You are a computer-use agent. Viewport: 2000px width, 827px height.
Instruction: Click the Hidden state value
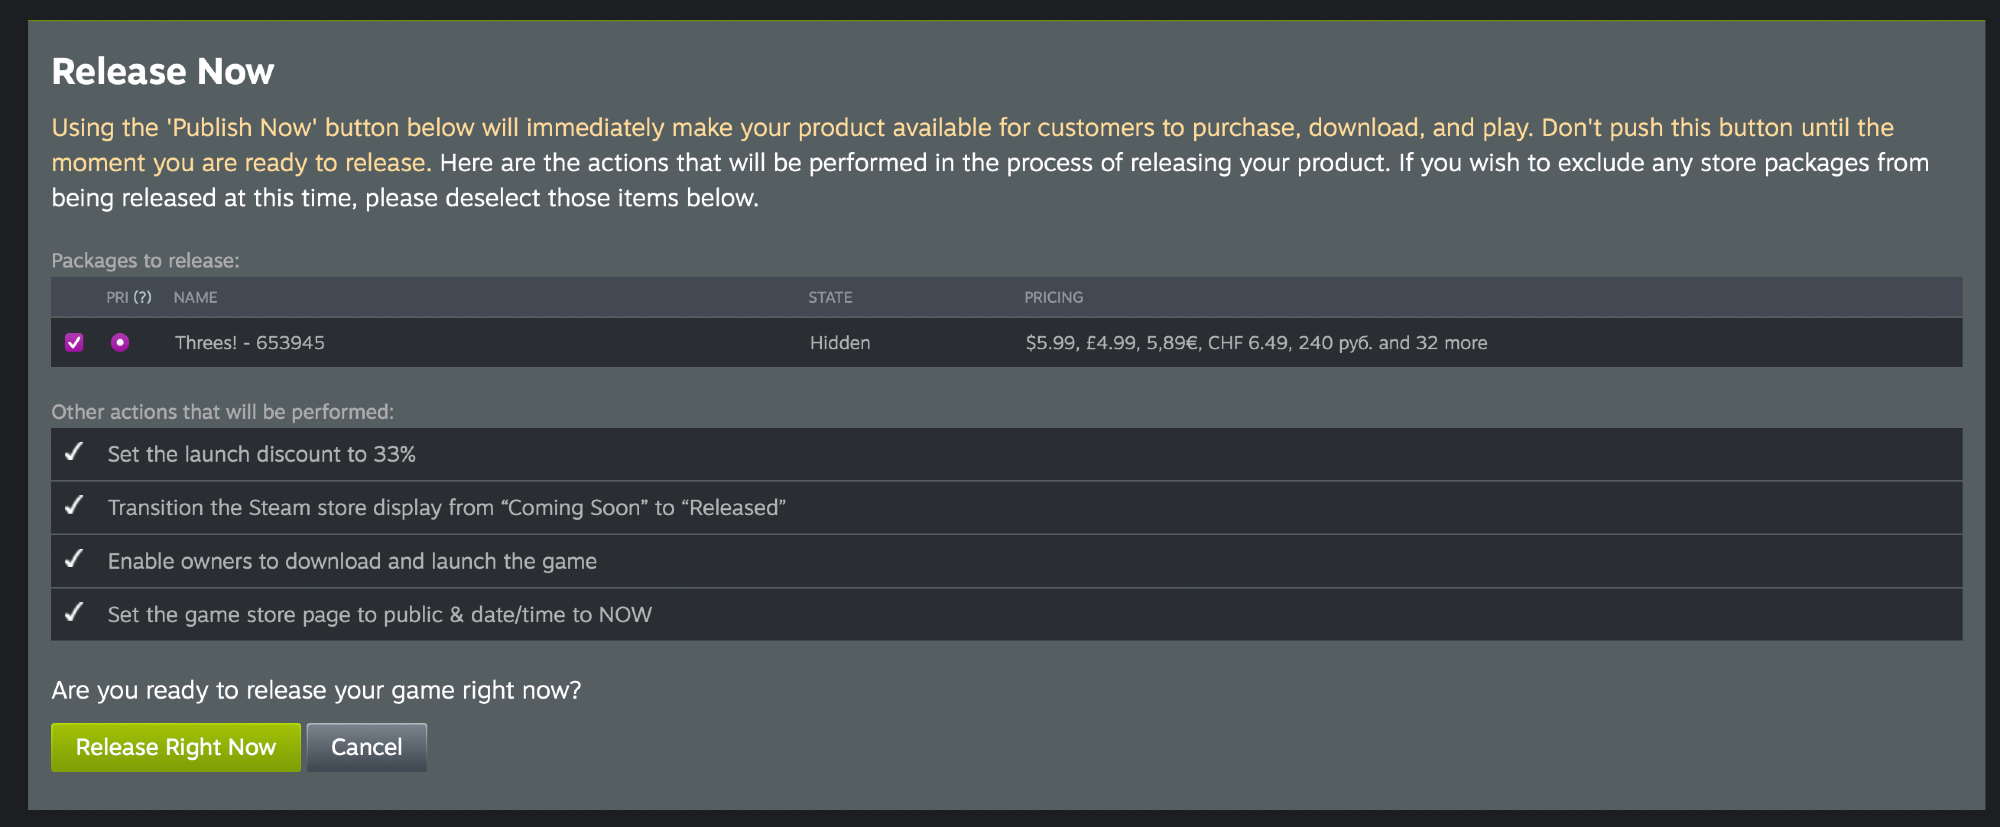[x=840, y=343]
